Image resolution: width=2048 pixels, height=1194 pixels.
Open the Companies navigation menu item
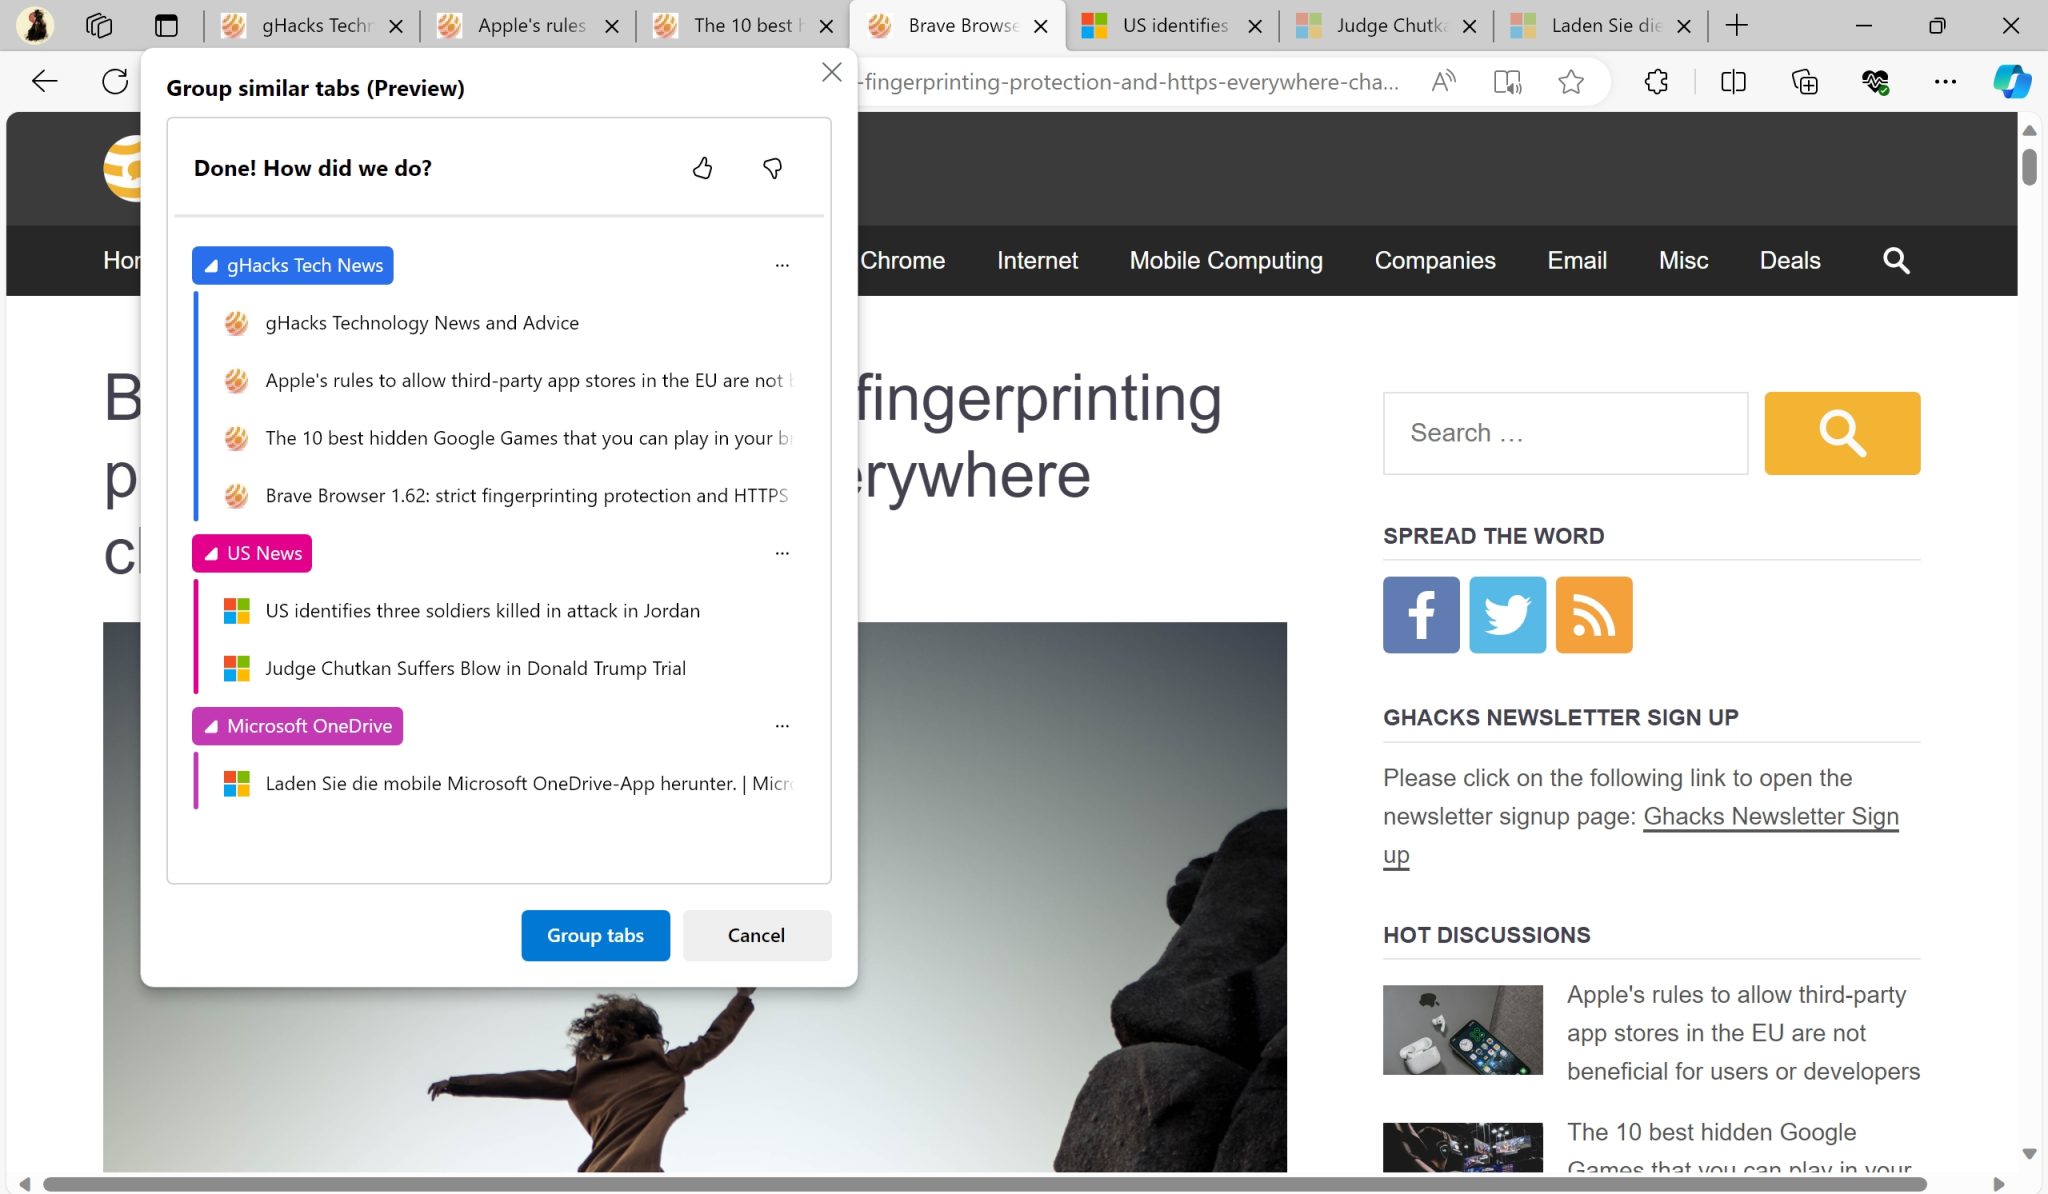(1434, 260)
